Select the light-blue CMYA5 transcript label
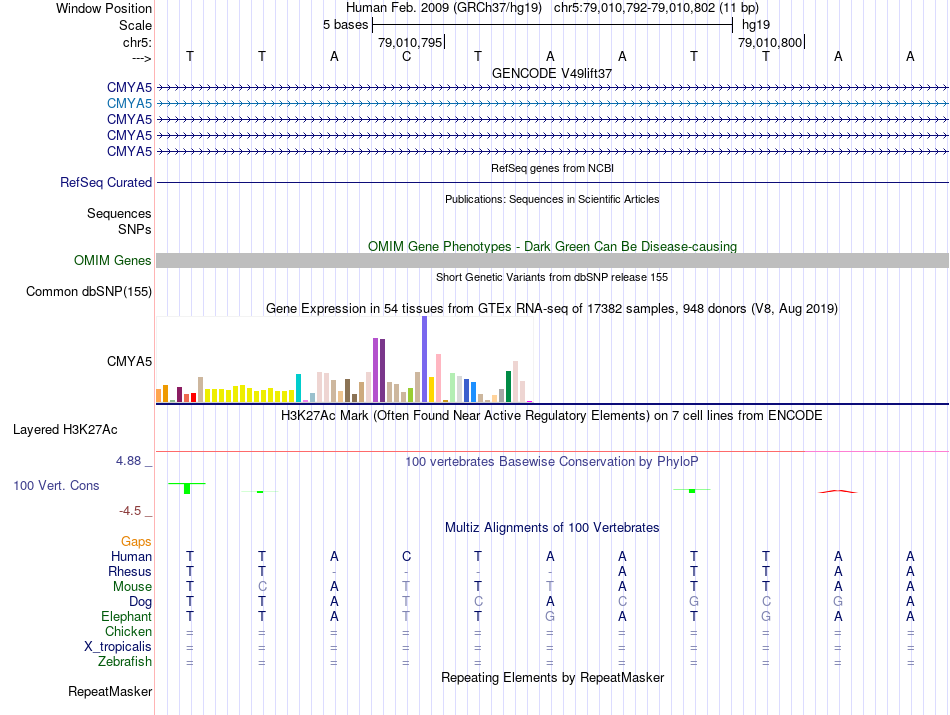This screenshot has width=950, height=715. click(129, 104)
